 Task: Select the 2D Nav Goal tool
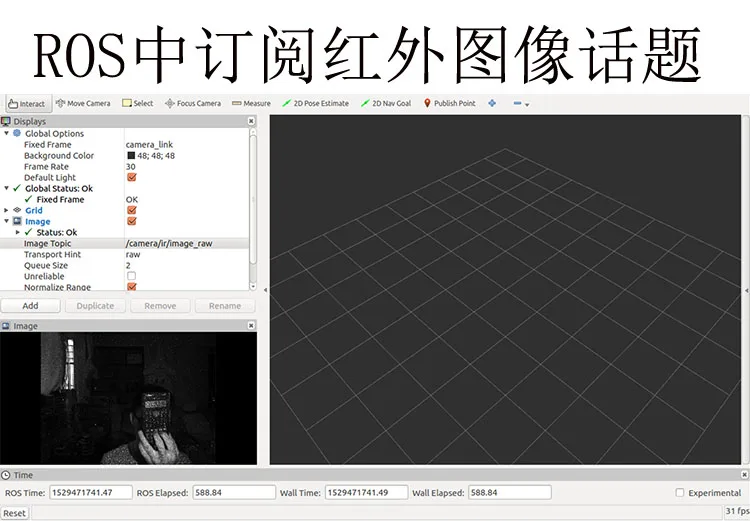[x=386, y=103]
